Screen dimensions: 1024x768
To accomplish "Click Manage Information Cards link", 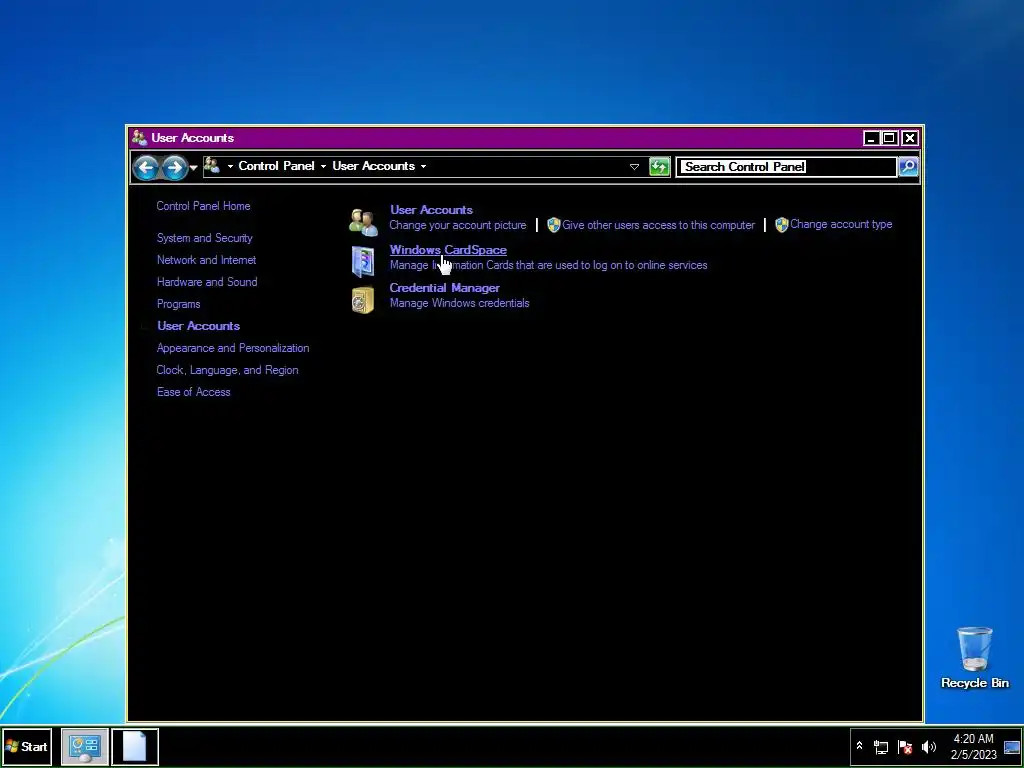I will (x=549, y=265).
